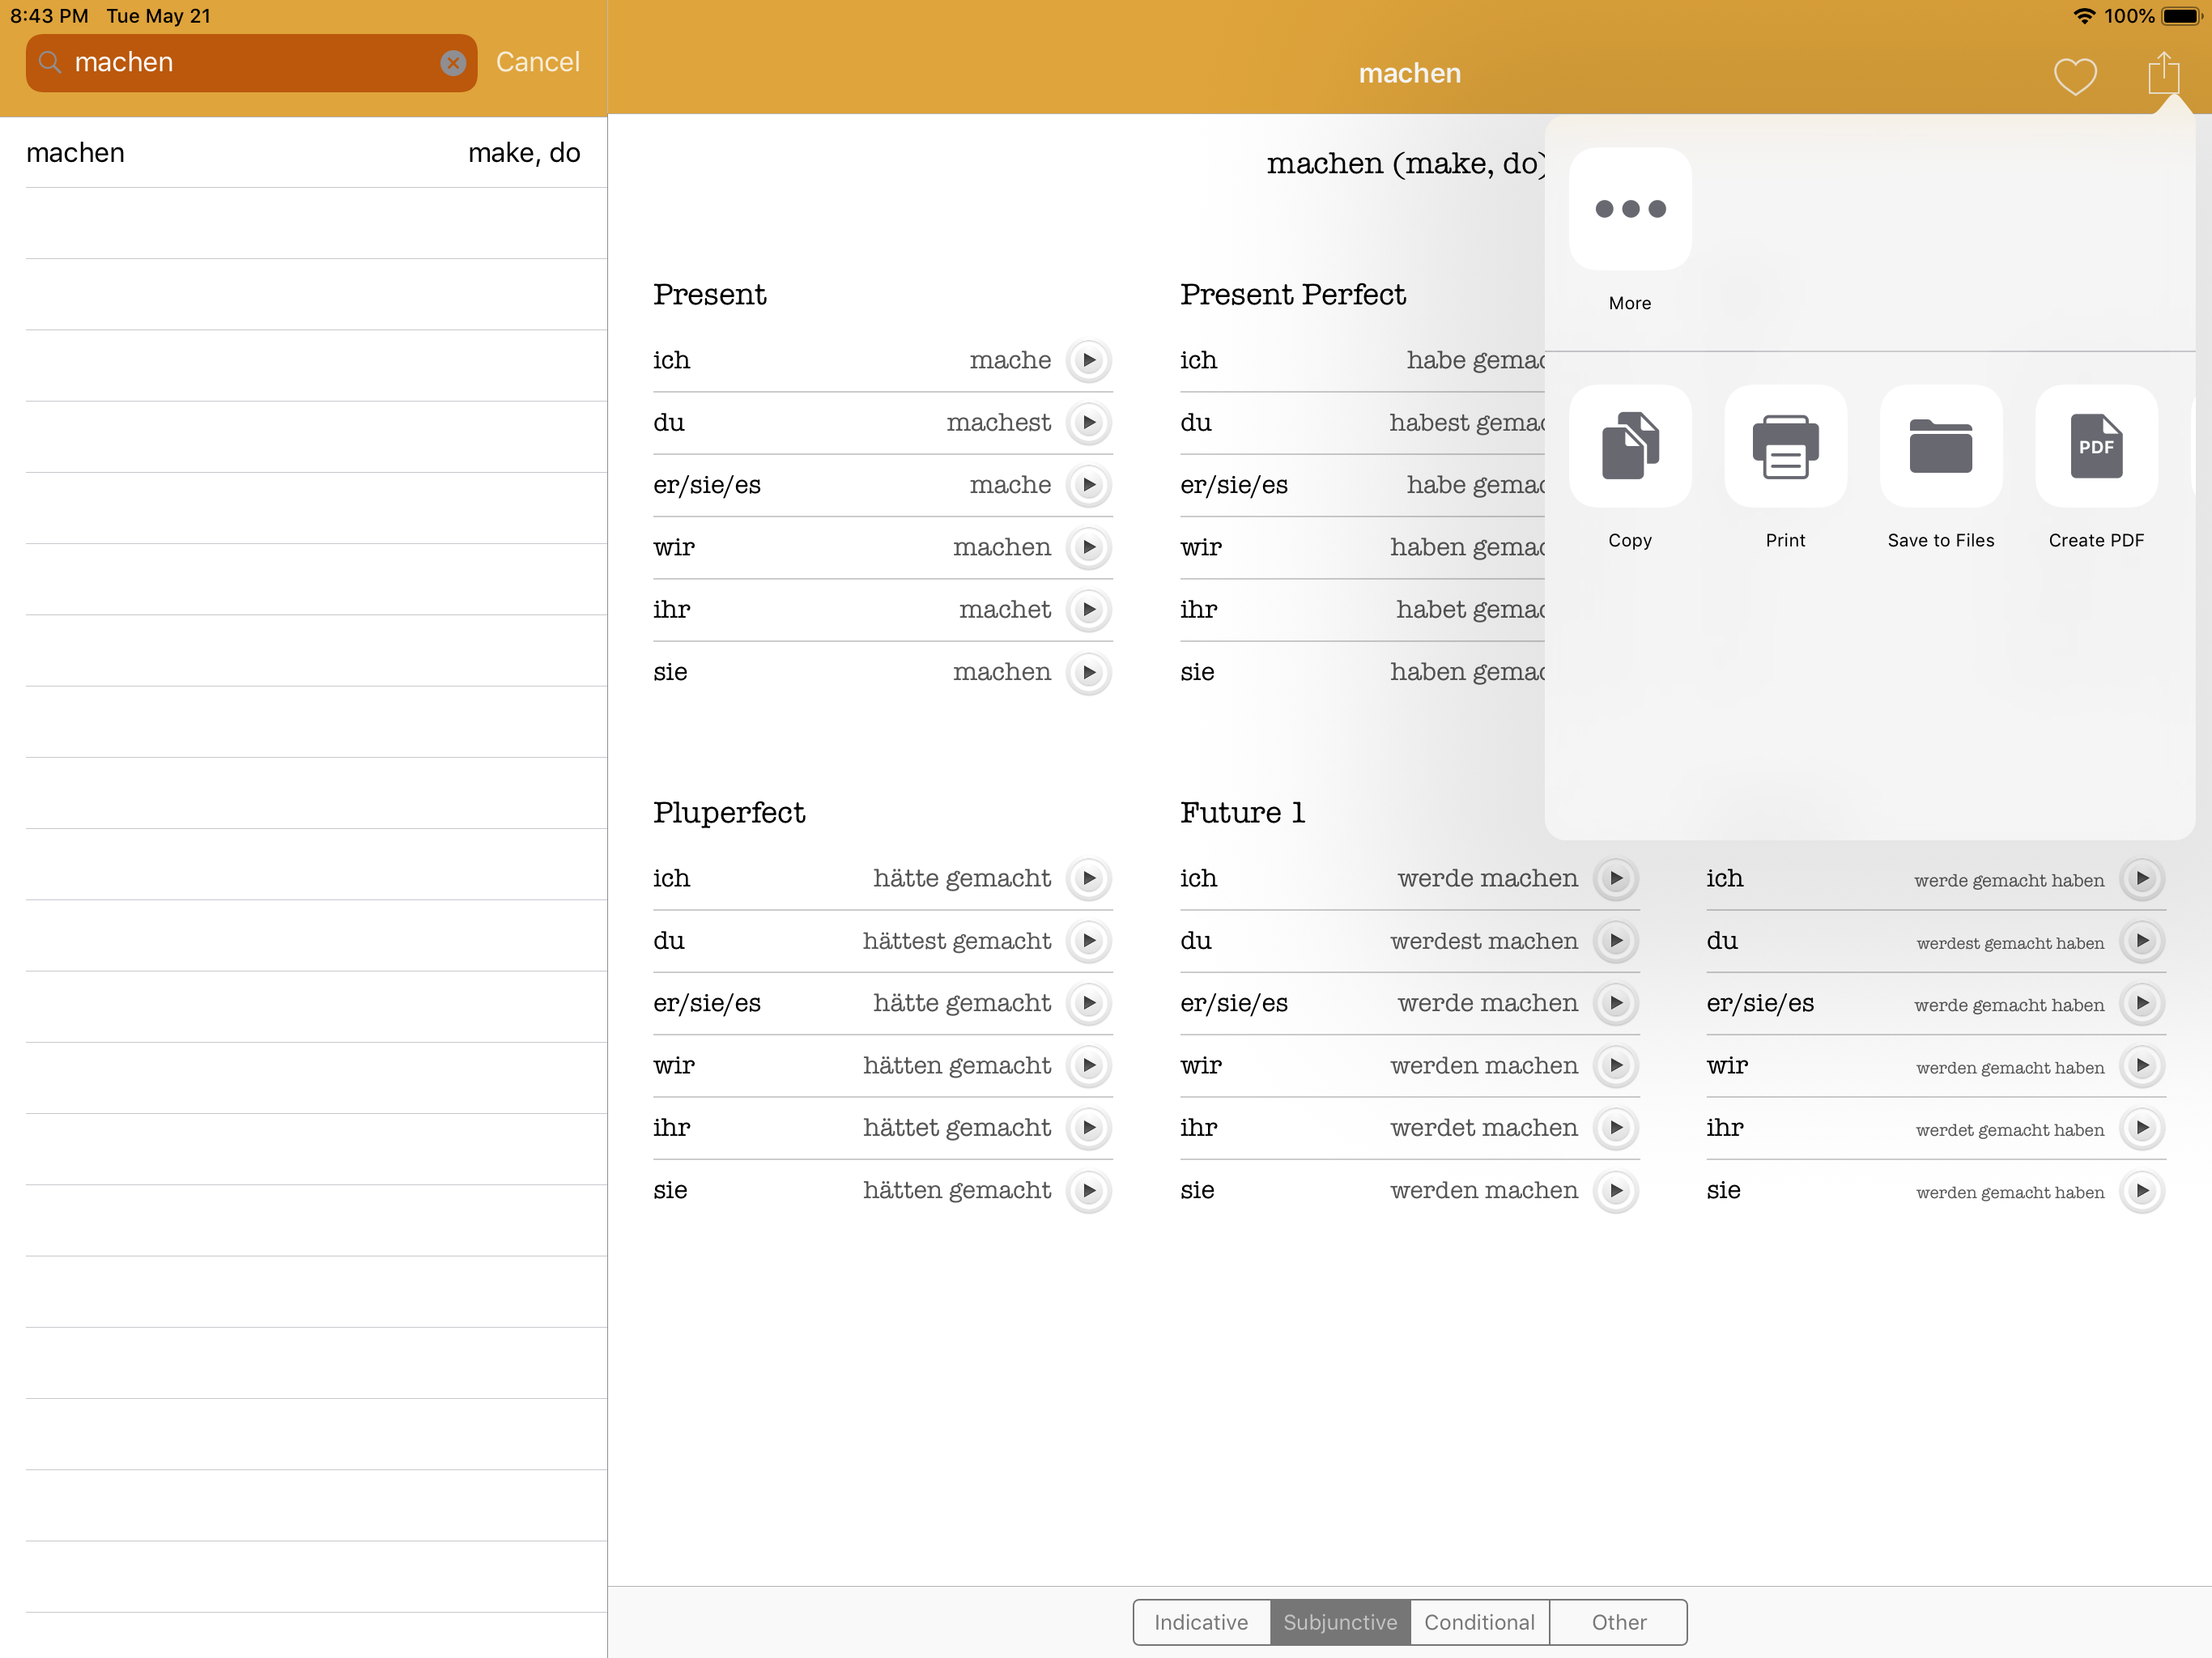Play audio for 'hätte gemacht' ich row
Viewport: 2212px width, 1658px height.
[x=1089, y=878]
